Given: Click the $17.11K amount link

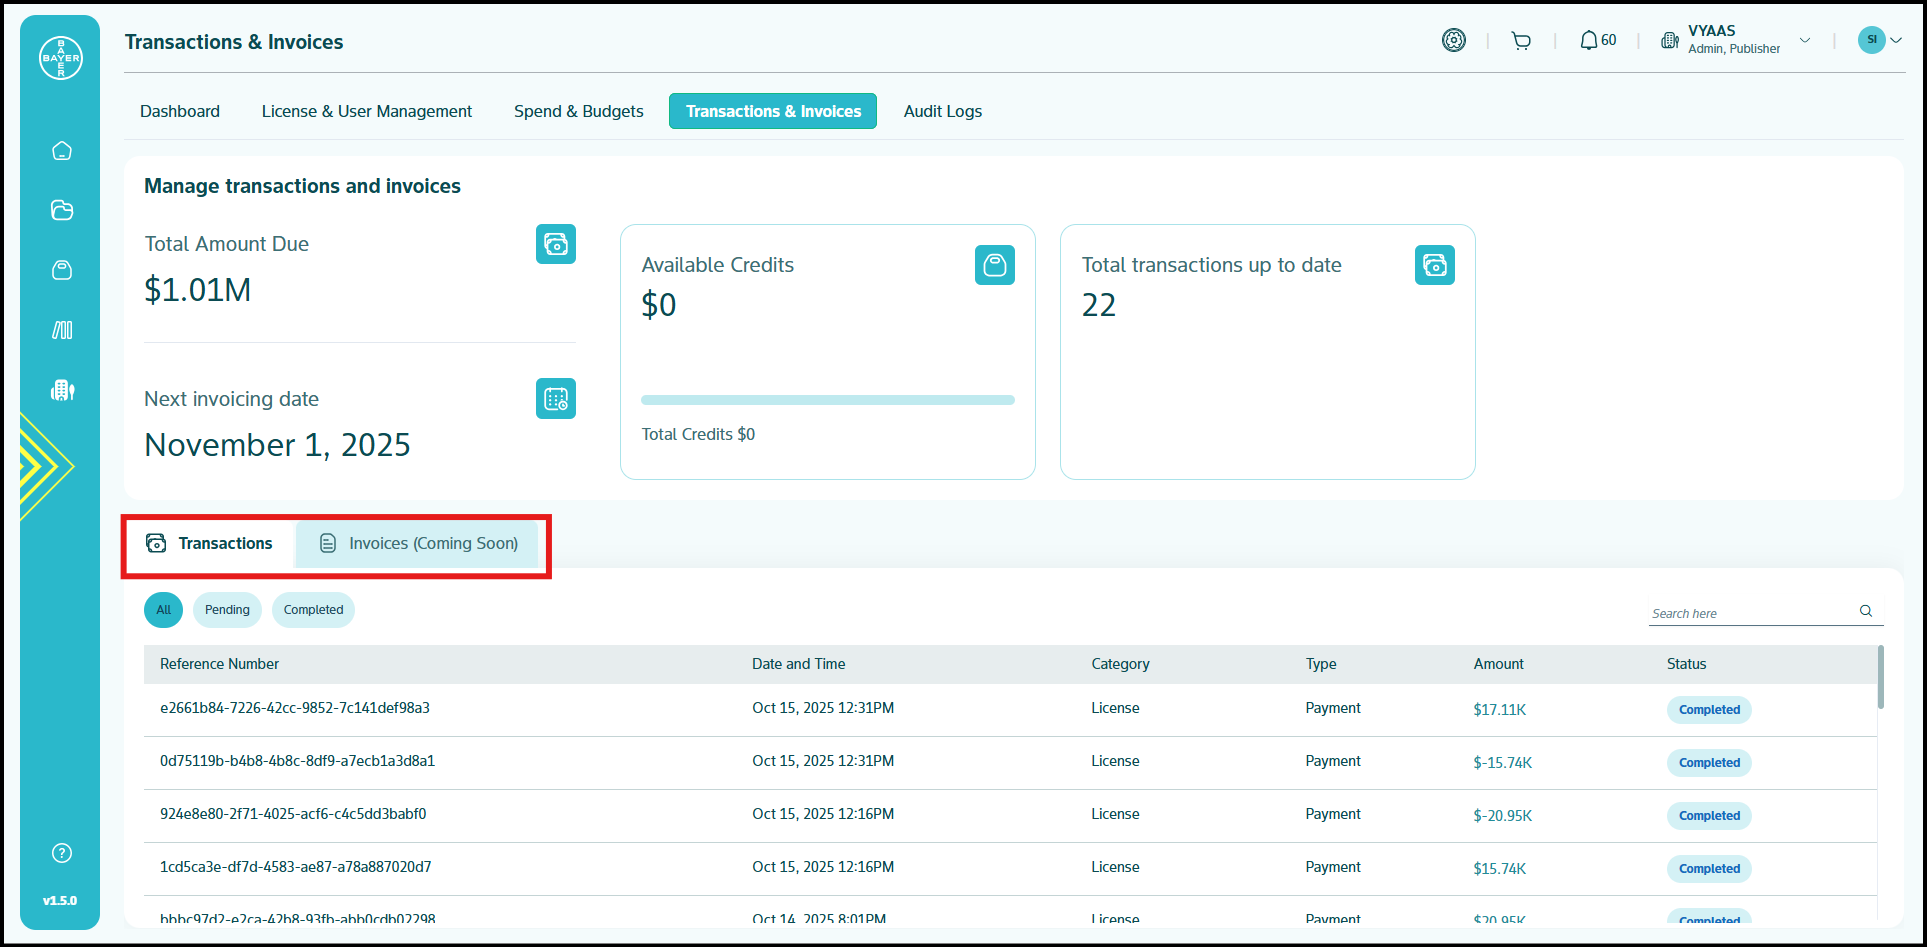Looking at the screenshot, I should (1499, 710).
